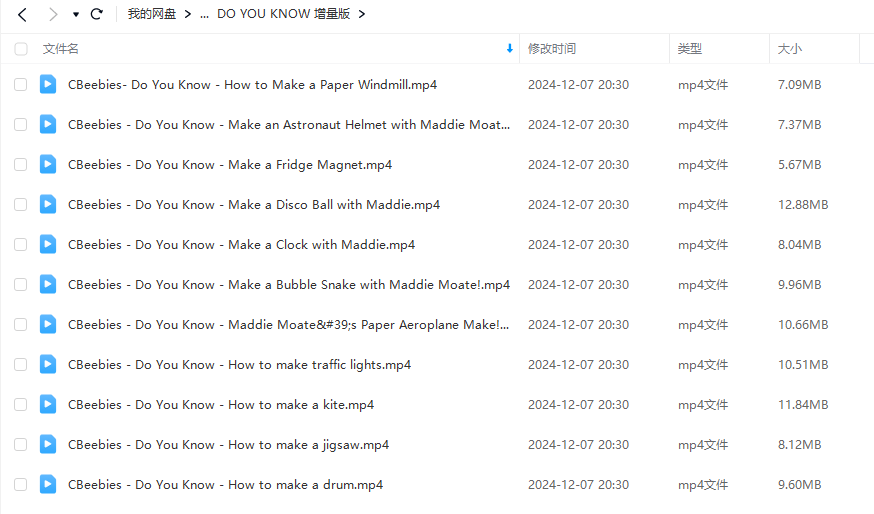The height and width of the screenshot is (514, 874).
Task: Go forward with the right arrow
Action: [x=53, y=14]
